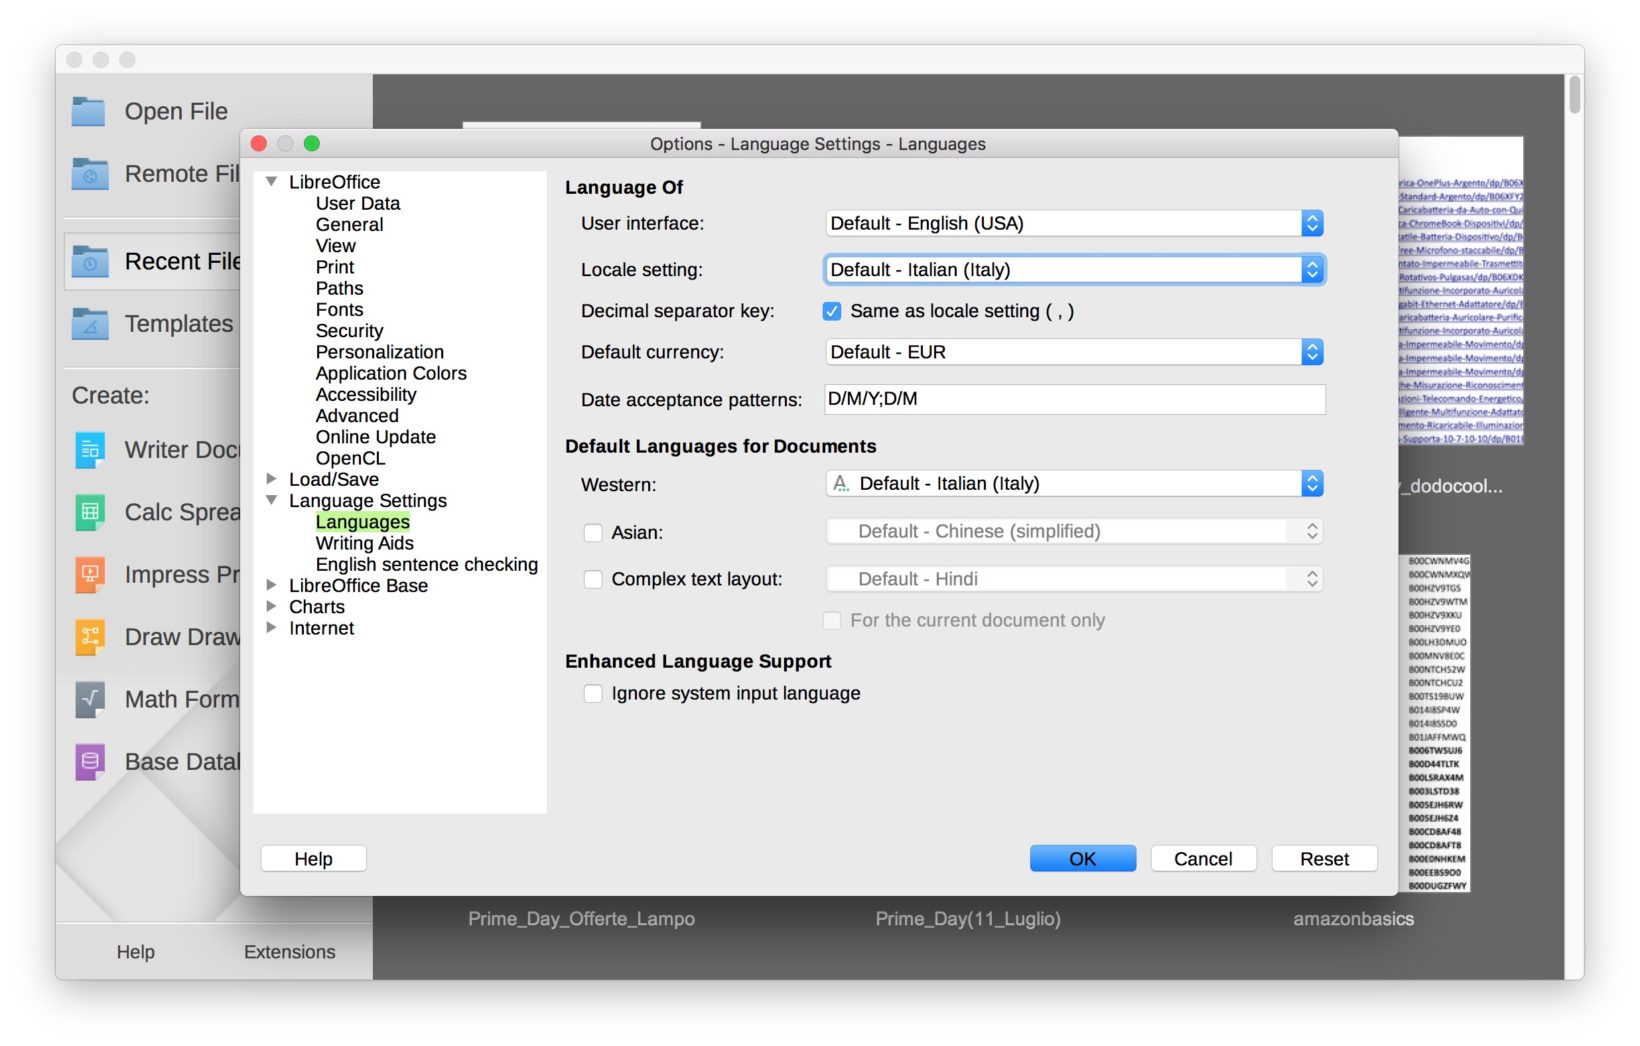
Task: Click Help in Start Center sidebar
Action: pyautogui.click(x=135, y=952)
